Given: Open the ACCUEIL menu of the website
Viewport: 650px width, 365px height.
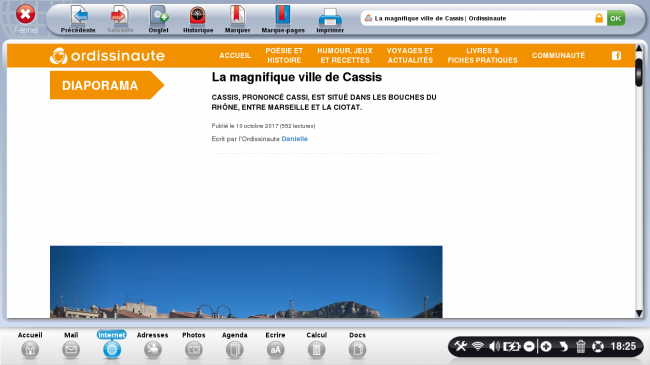Looking at the screenshot, I should click(235, 56).
